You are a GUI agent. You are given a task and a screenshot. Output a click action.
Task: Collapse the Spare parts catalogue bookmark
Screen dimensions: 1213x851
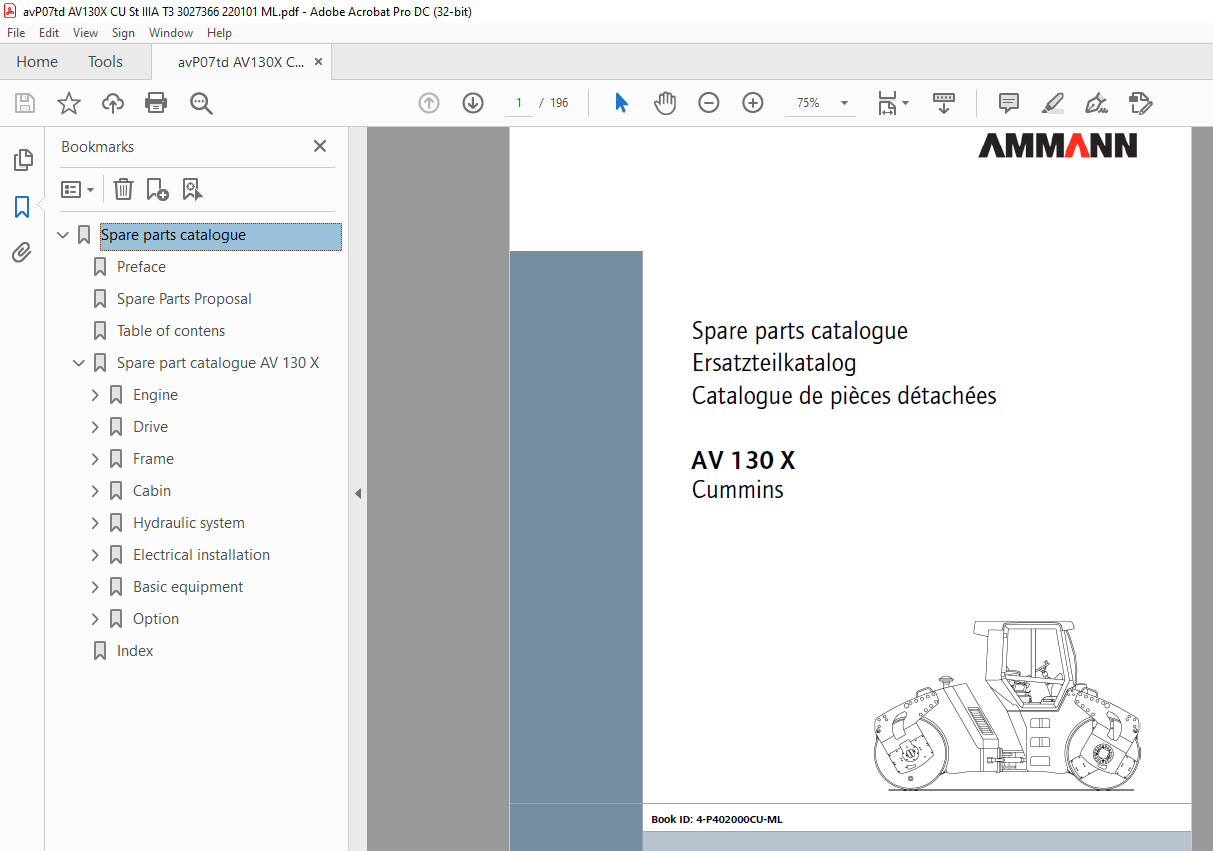(x=63, y=235)
